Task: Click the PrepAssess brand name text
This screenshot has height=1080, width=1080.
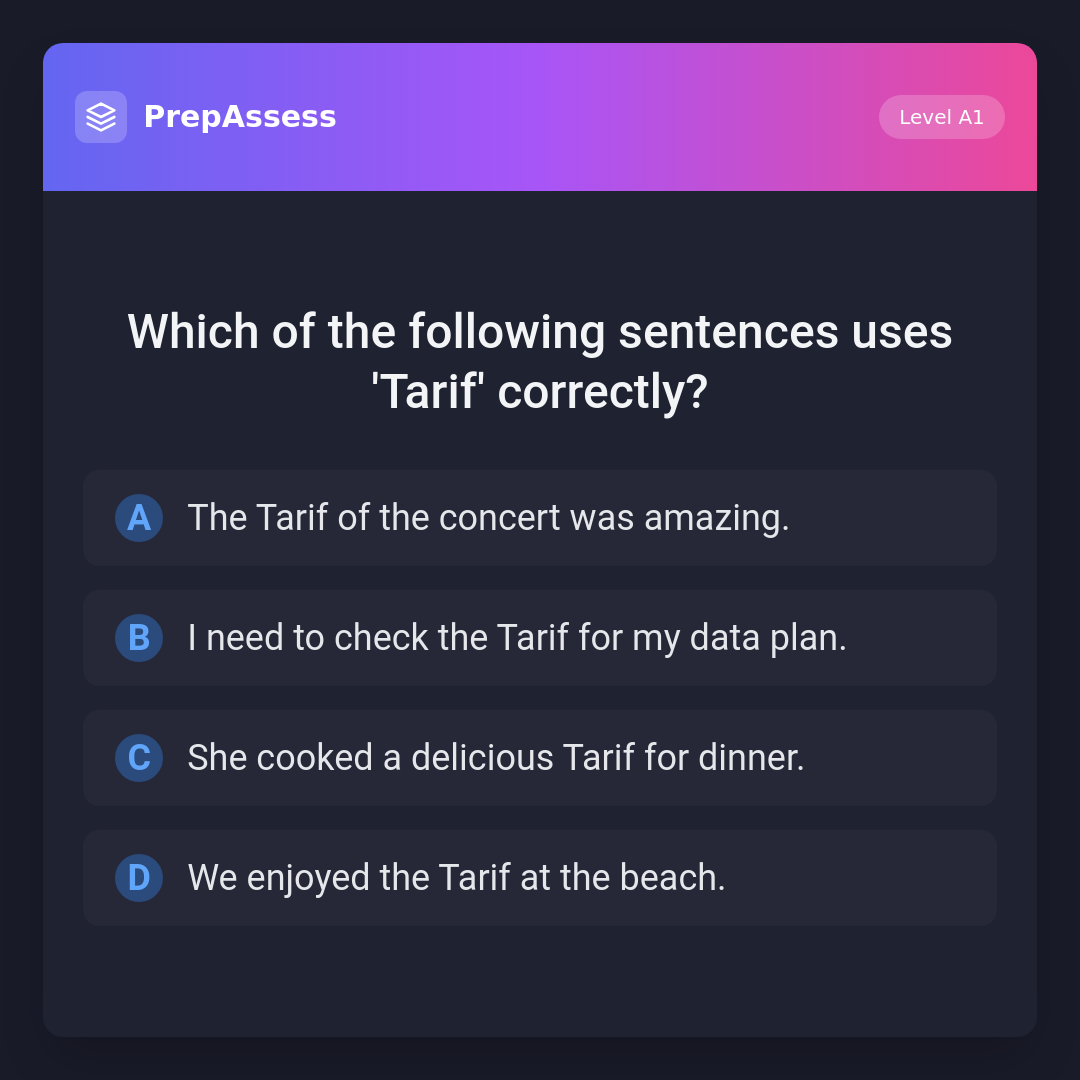Action: pos(240,117)
